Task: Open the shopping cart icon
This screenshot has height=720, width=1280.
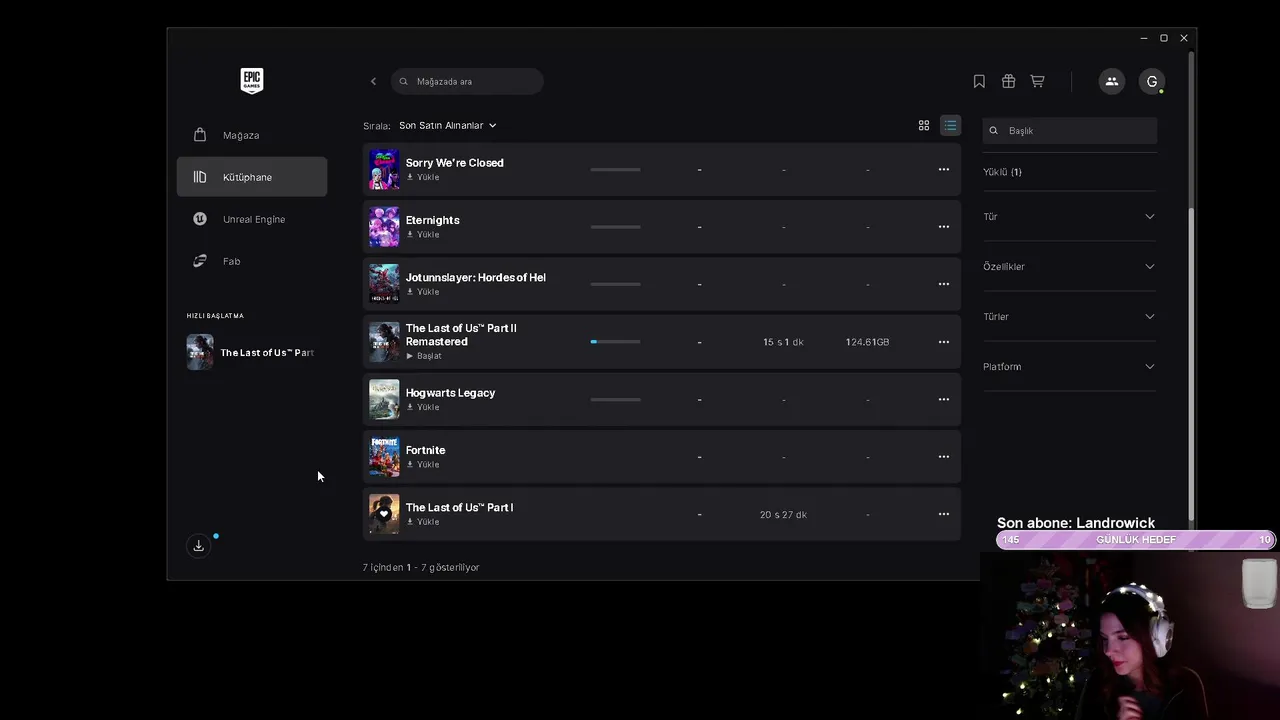Action: (x=1037, y=81)
